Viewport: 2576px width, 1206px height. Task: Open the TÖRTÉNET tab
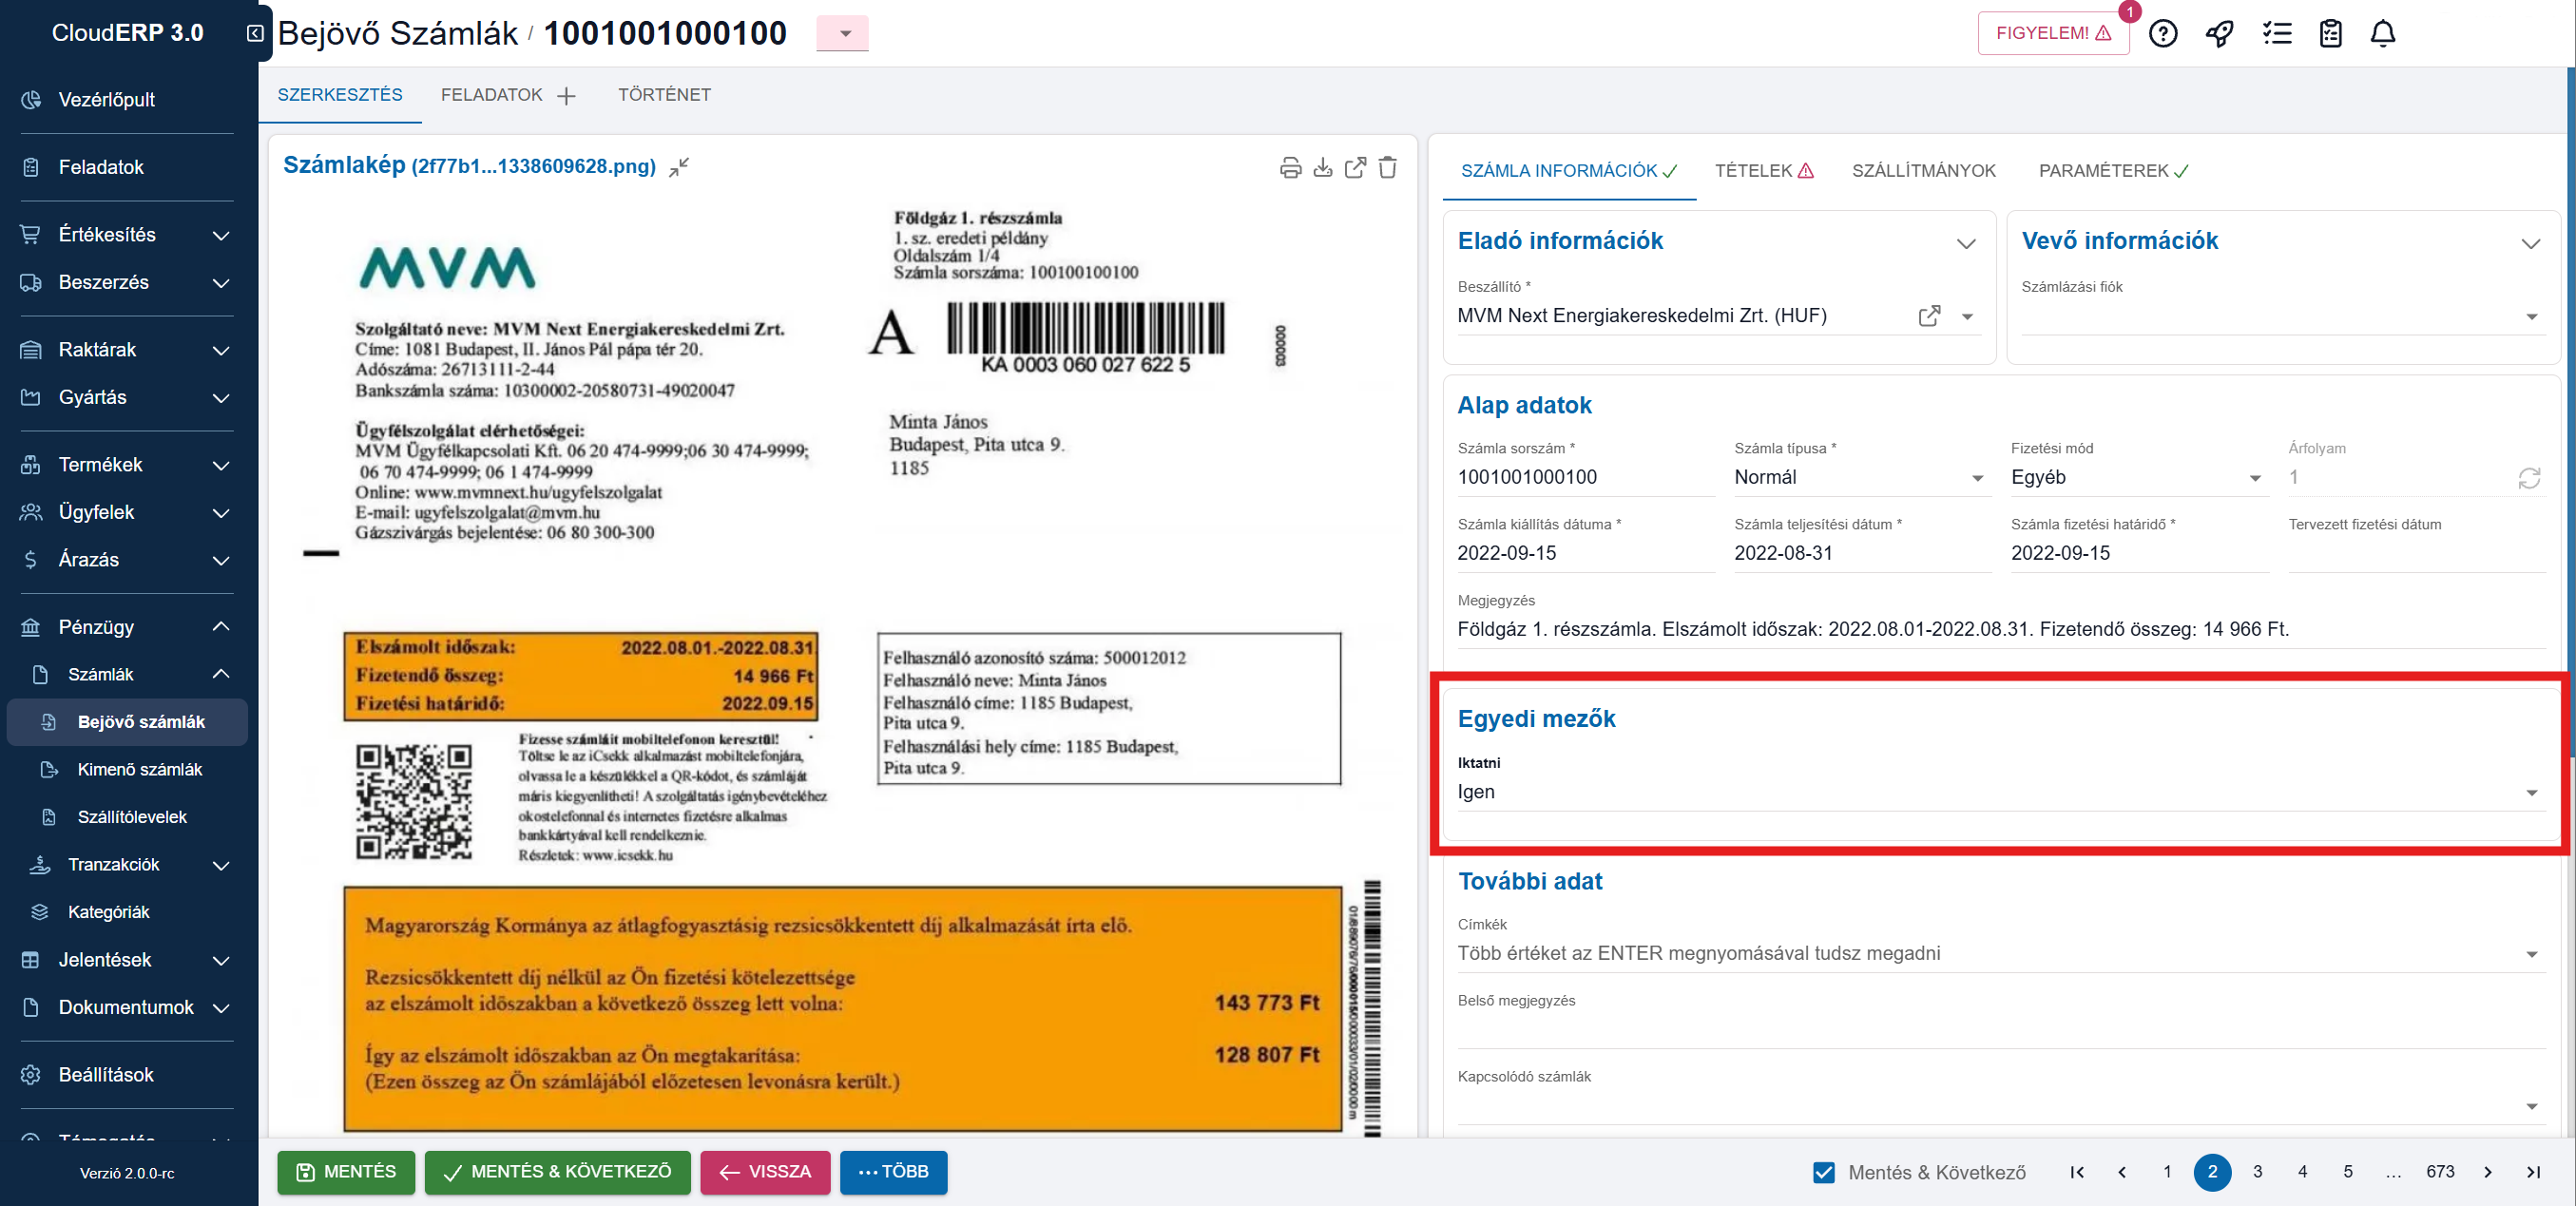coord(664,95)
